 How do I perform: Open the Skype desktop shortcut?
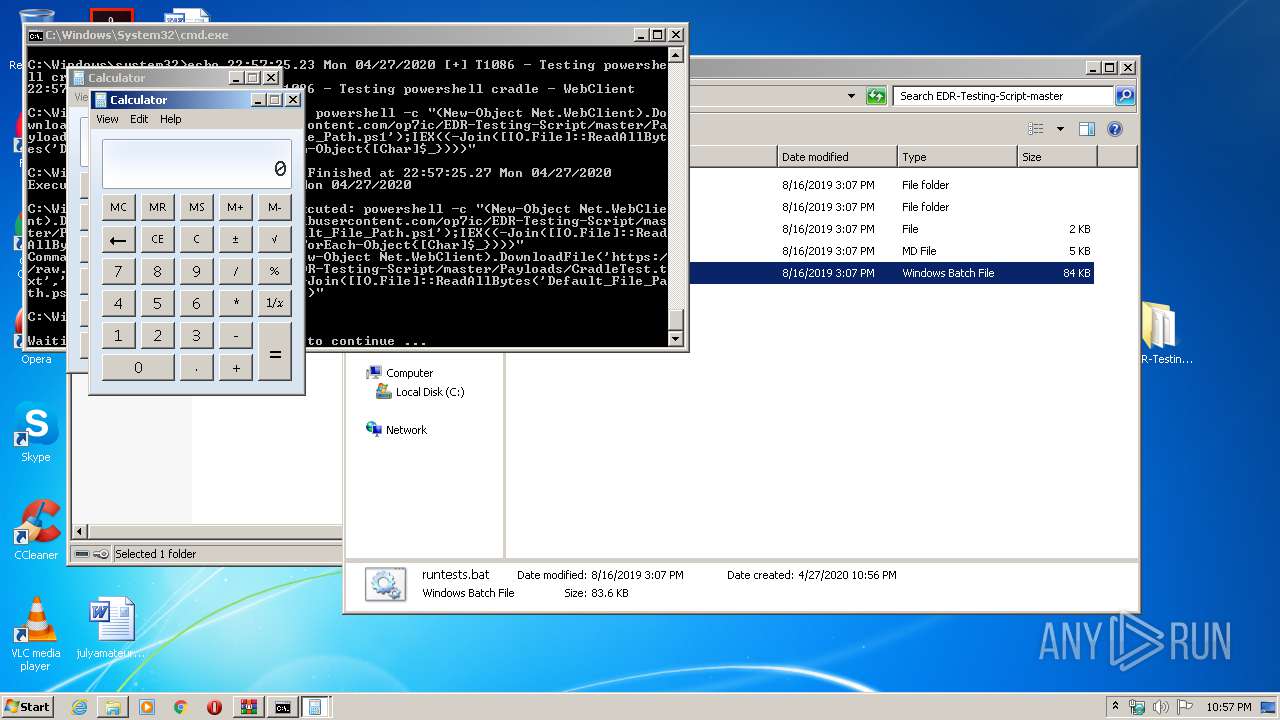pyautogui.click(x=36, y=434)
